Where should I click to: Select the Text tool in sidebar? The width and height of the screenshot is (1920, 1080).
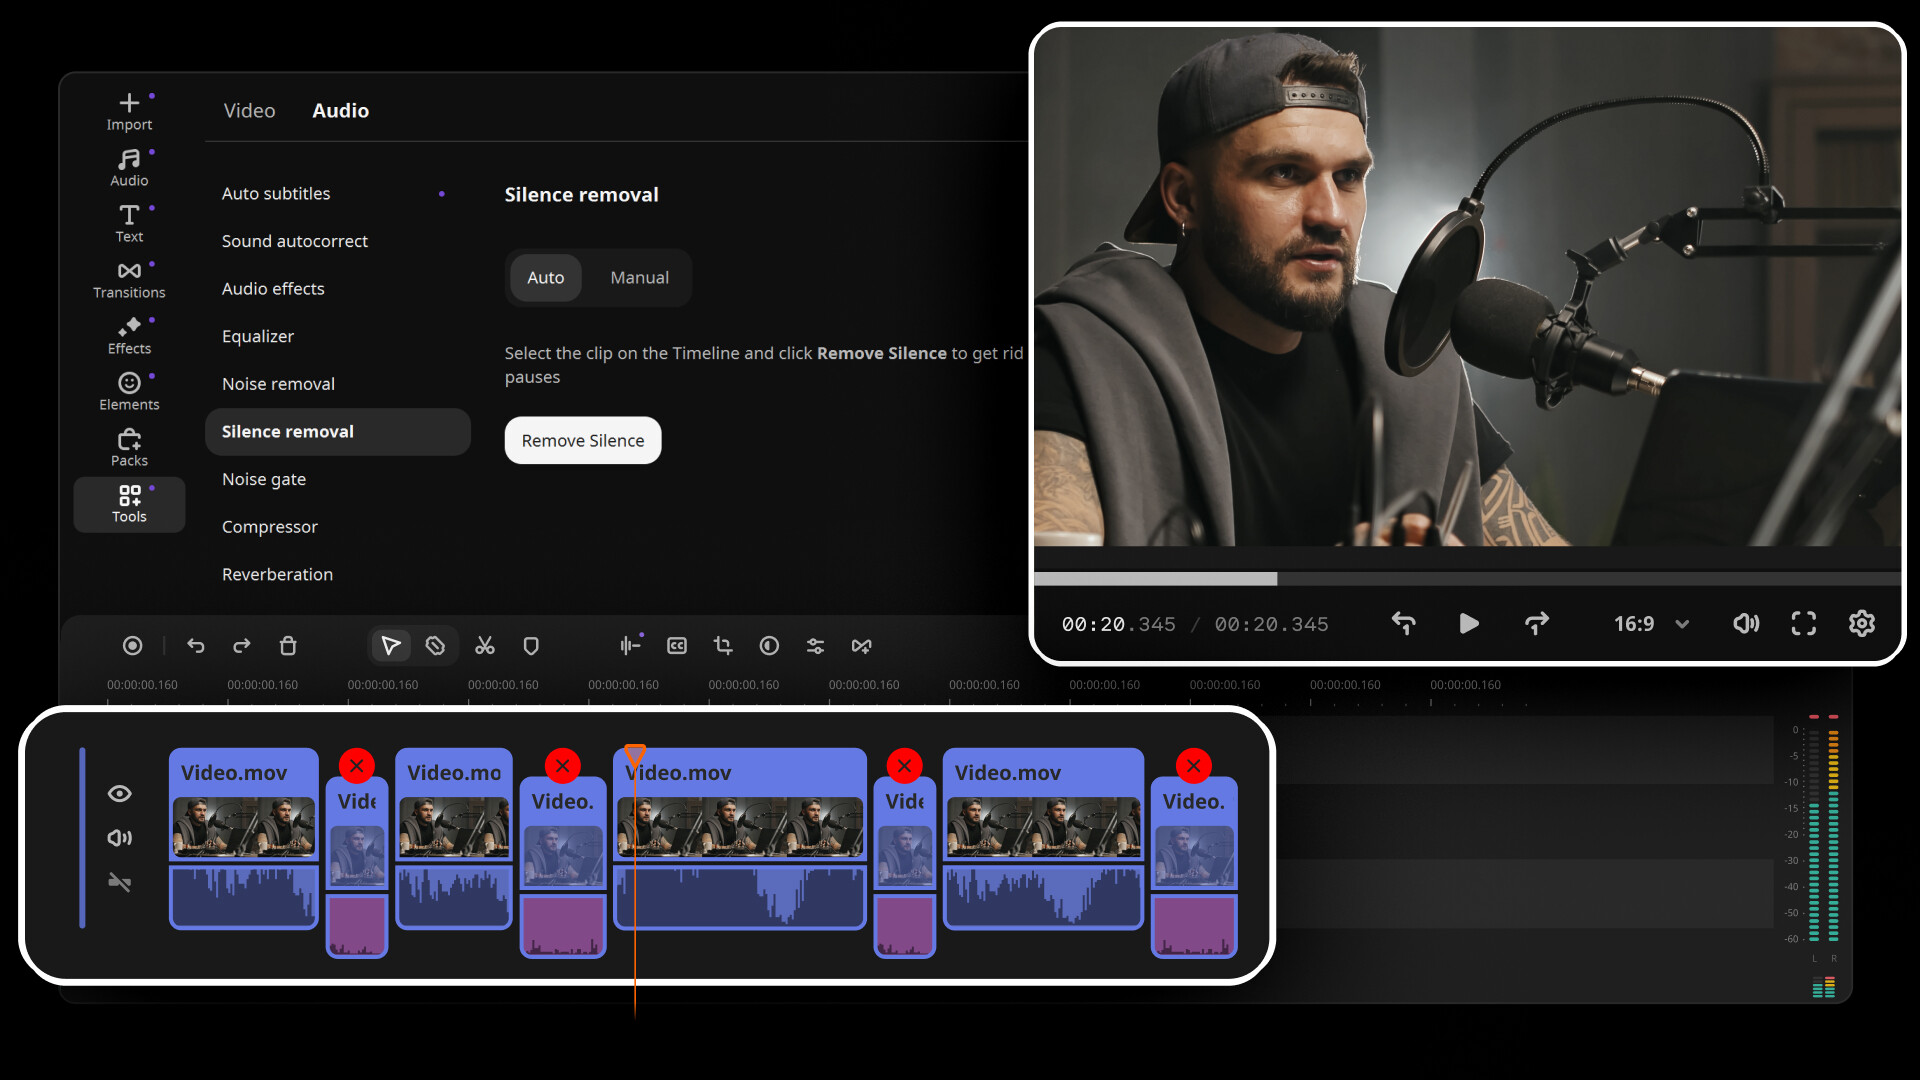tap(129, 223)
